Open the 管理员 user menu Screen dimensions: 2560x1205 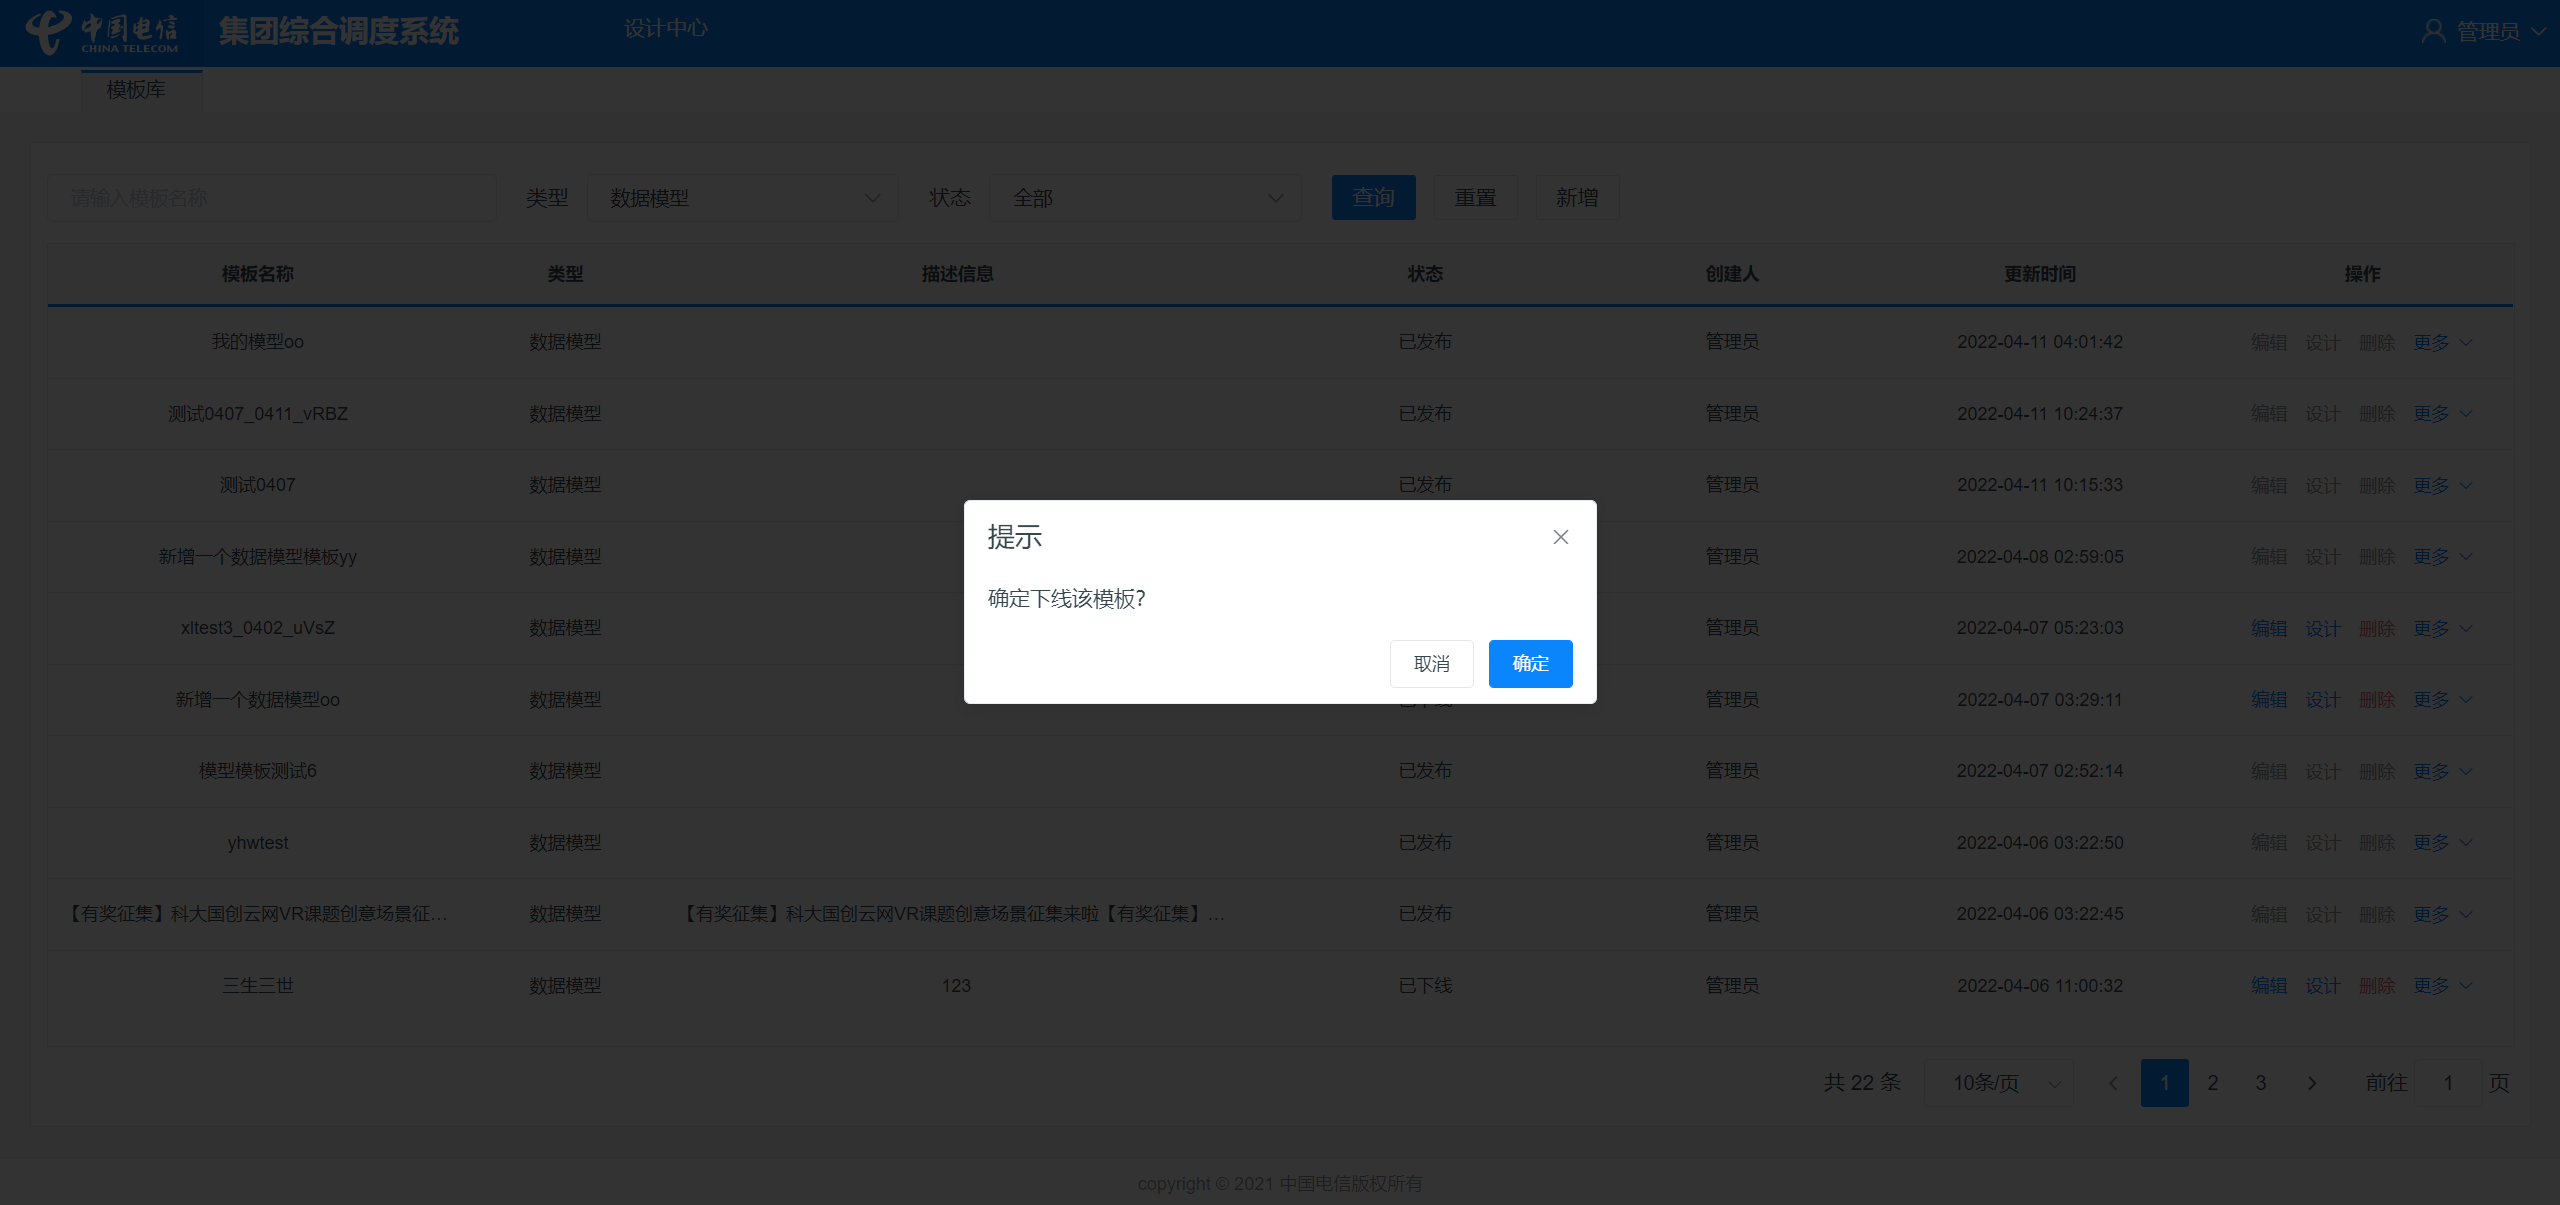coord(2484,32)
